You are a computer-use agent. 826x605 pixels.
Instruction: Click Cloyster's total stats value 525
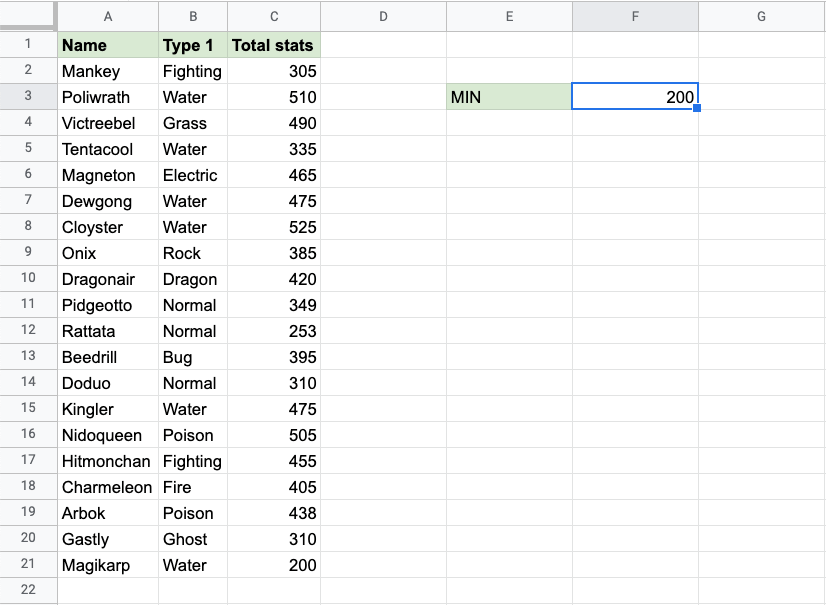pyautogui.click(x=274, y=227)
